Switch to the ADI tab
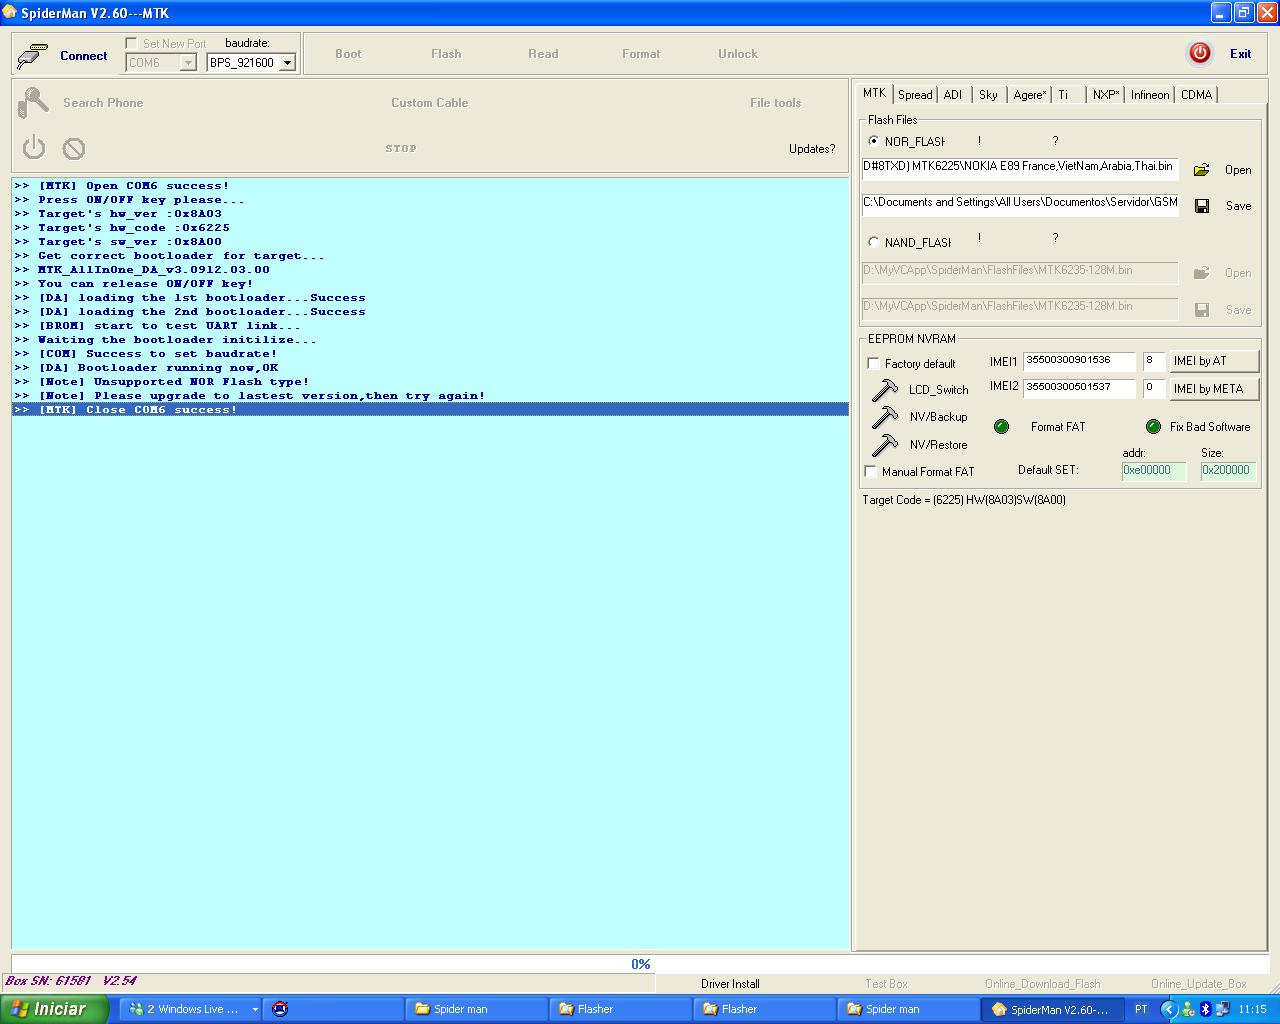 click(953, 94)
